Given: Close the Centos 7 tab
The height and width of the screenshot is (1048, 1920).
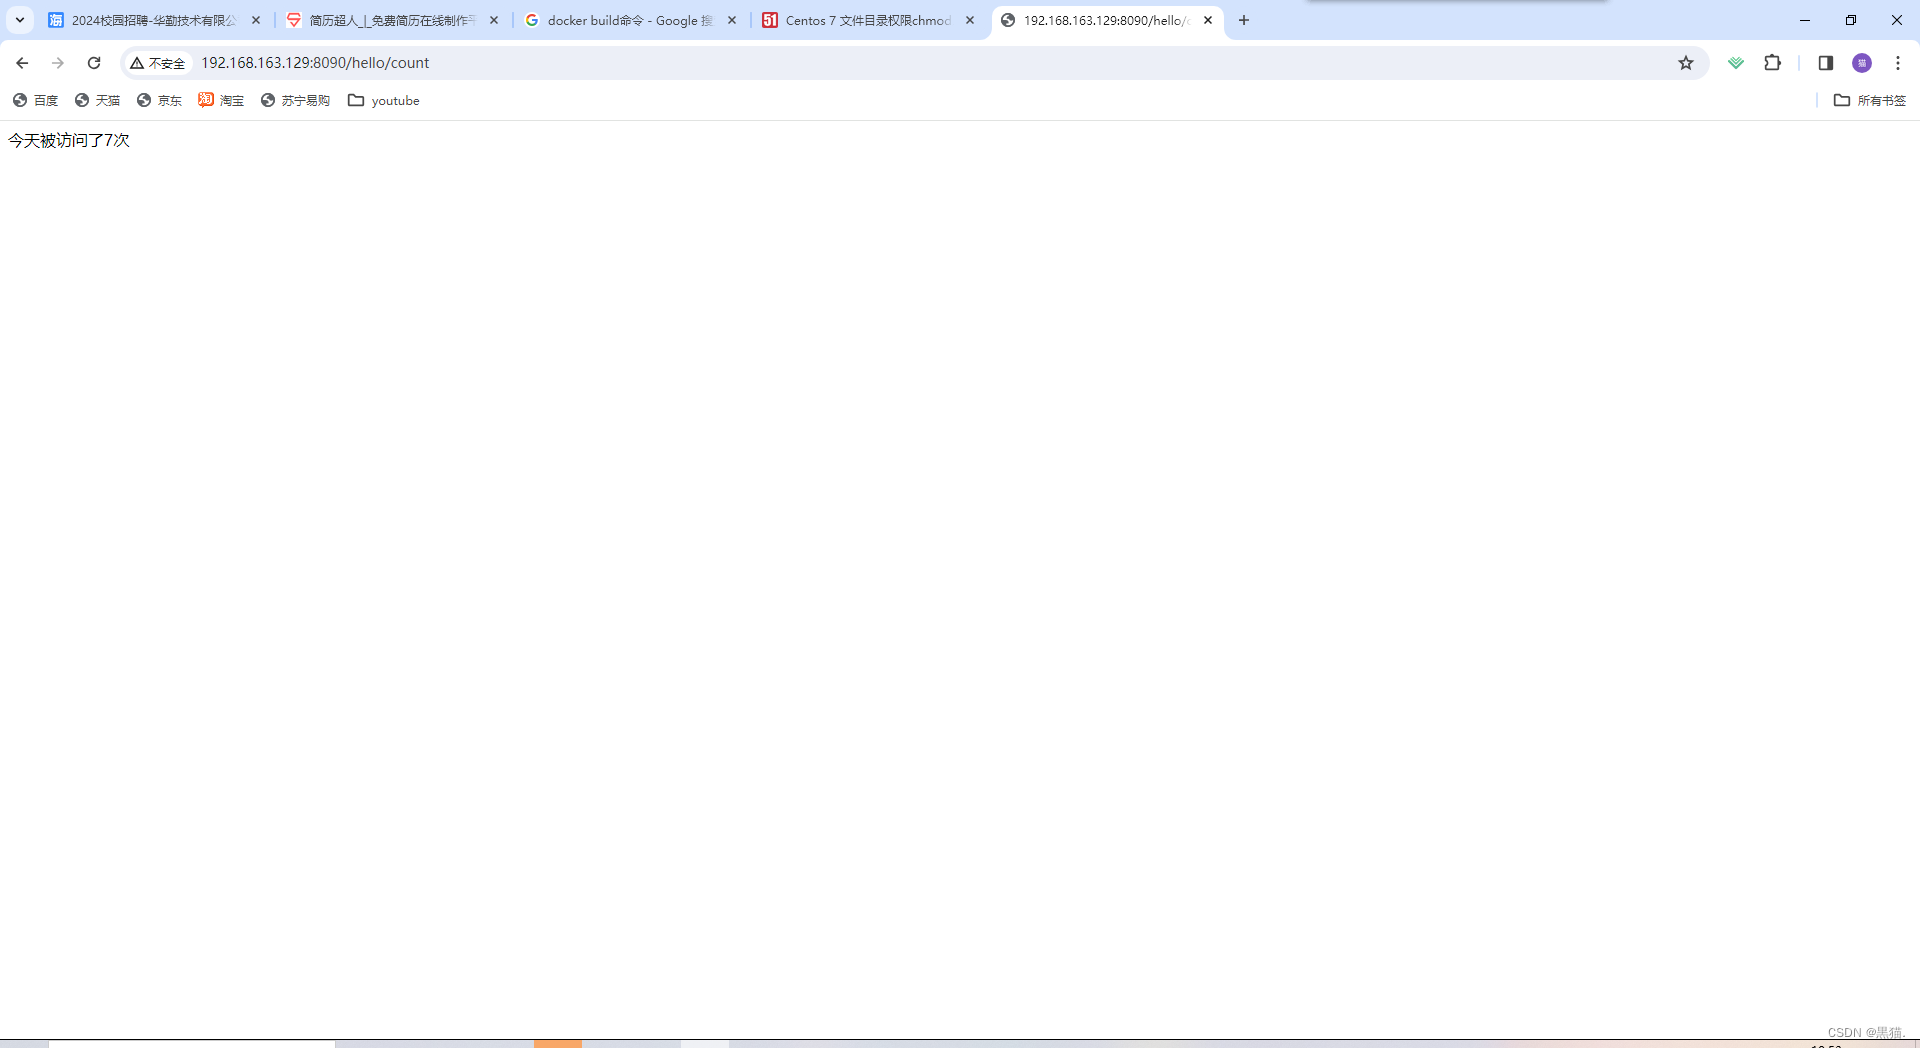Looking at the screenshot, I should (970, 20).
